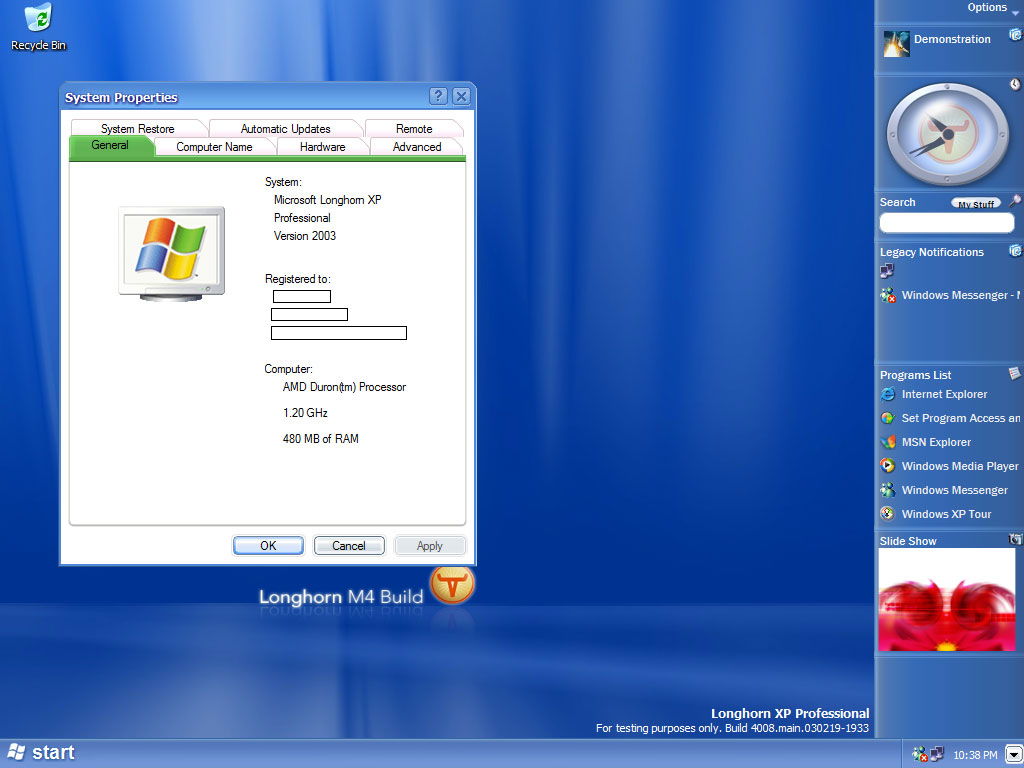The image size is (1024, 768).
Task: Start Windows XP Tour from Programs List
Action: coord(946,514)
